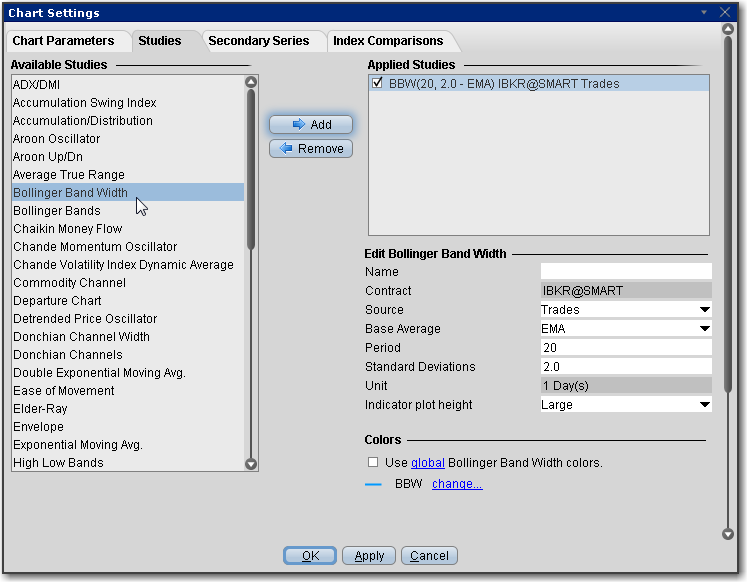747x582 pixels.
Task: Click the dialog scrollbar up arrow
Action: click(728, 30)
